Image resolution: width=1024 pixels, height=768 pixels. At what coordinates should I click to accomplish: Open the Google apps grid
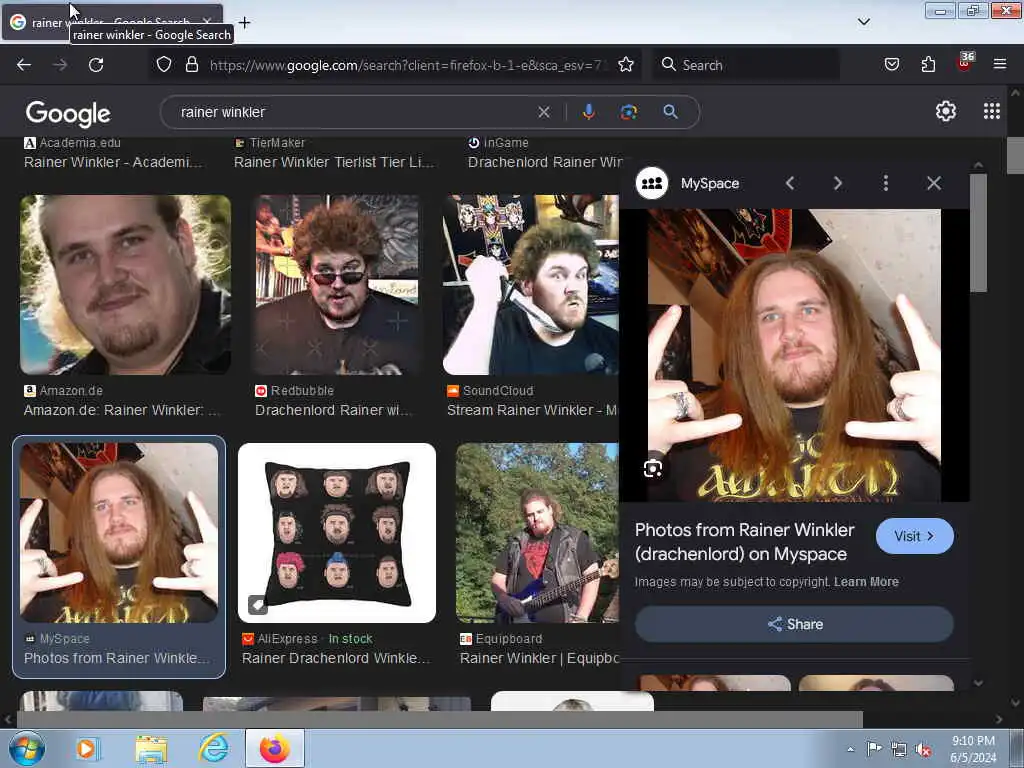pos(991,112)
